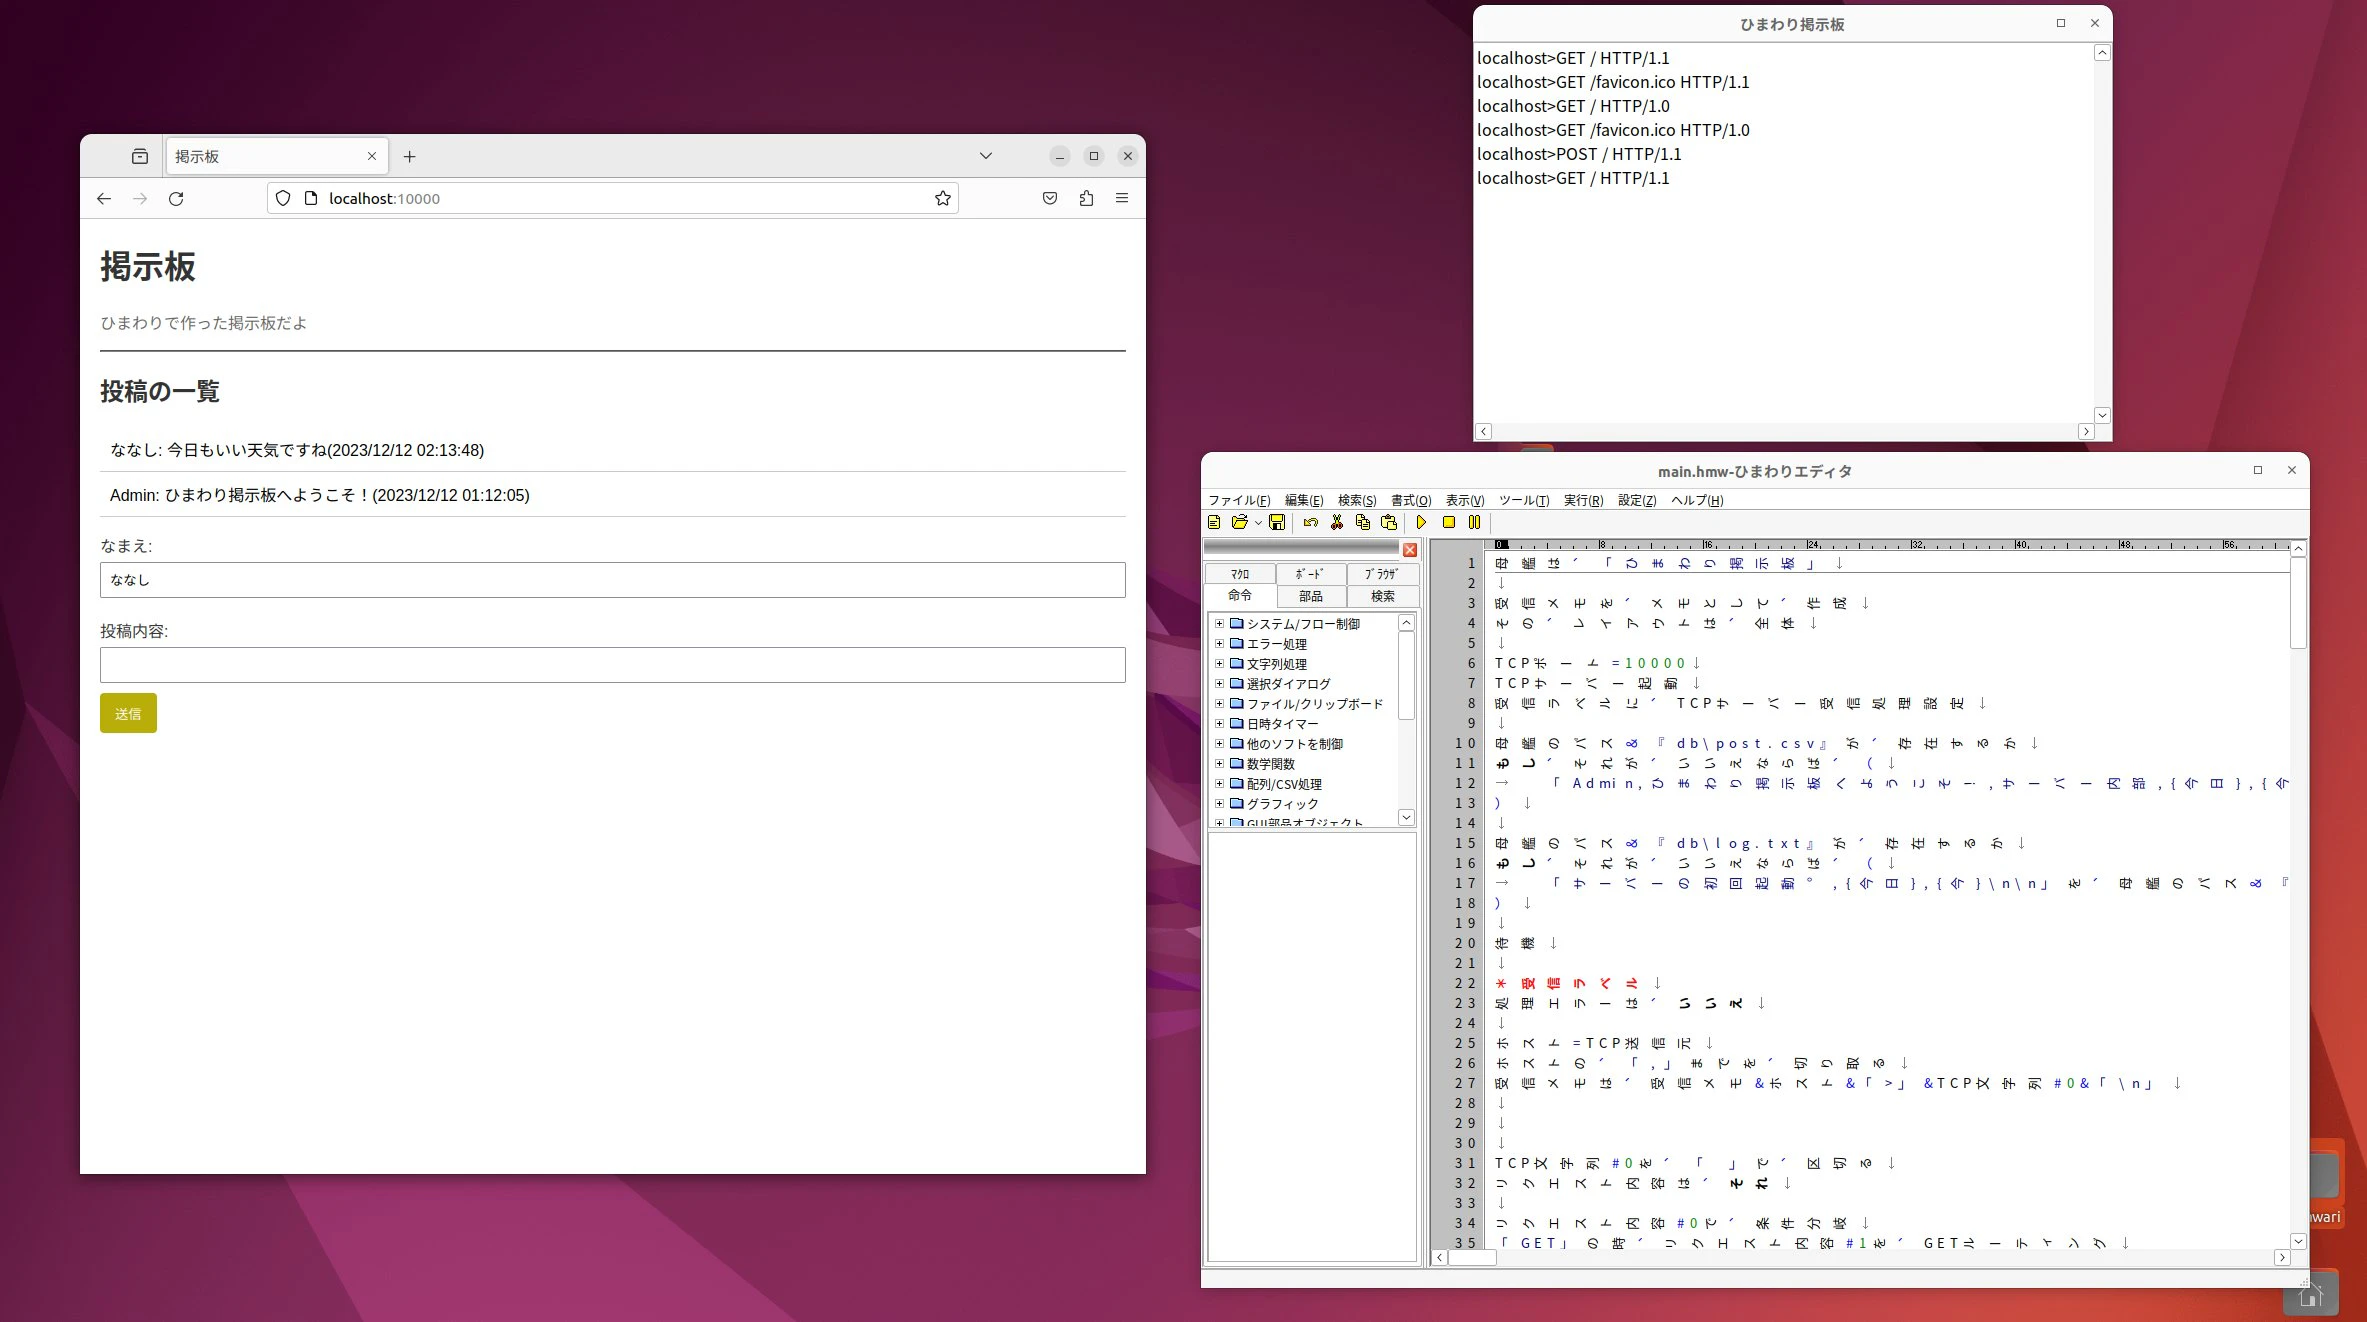Create a new file in Himawari editor
Viewport: 2367px width, 1322px height.
pos(1214,522)
